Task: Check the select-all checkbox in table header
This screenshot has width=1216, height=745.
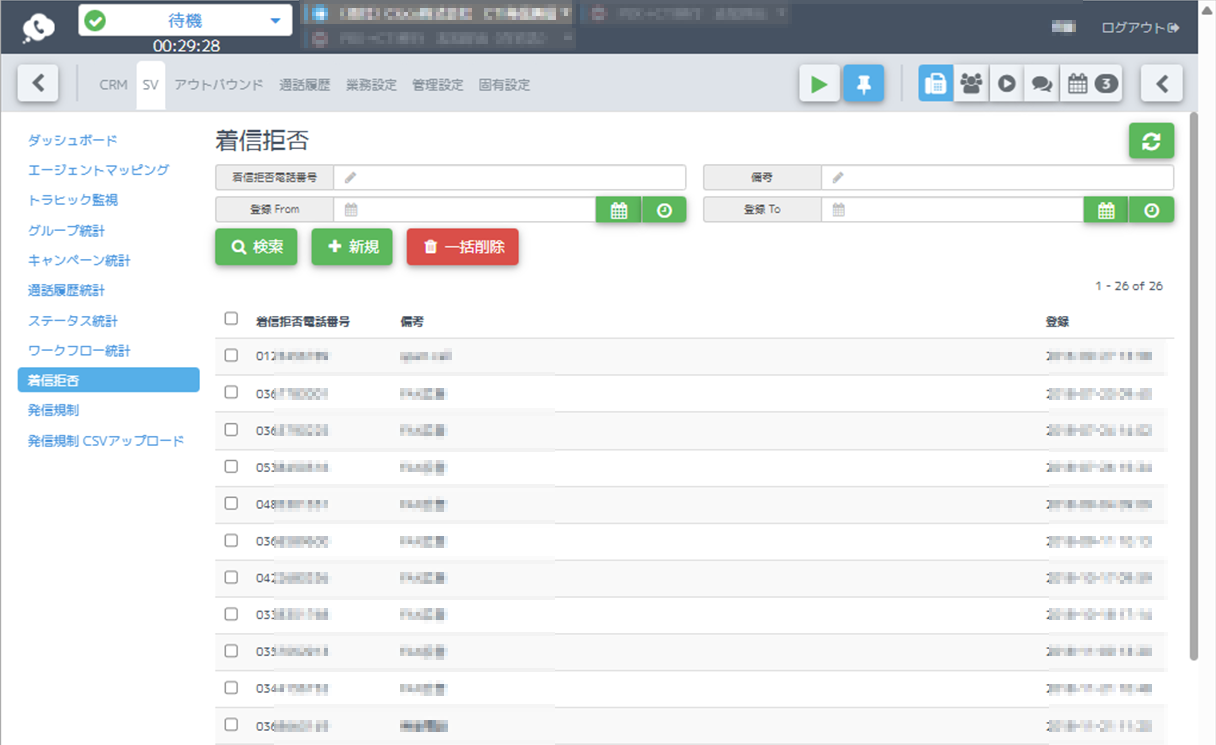Action: (x=231, y=319)
